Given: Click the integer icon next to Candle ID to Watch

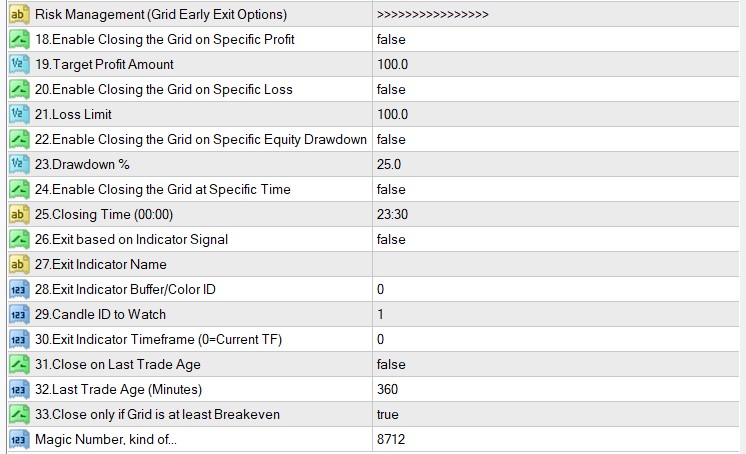Looking at the screenshot, I should [18, 315].
